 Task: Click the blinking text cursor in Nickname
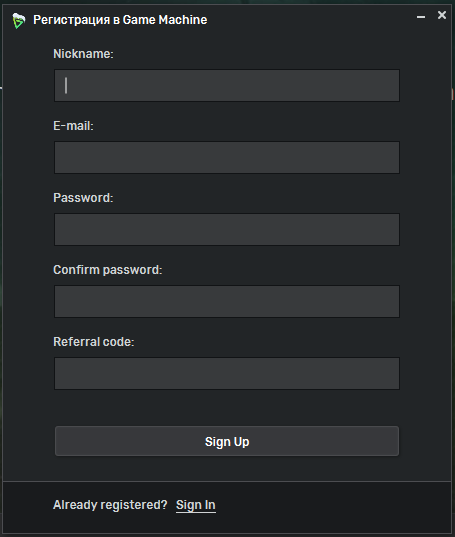[66, 85]
